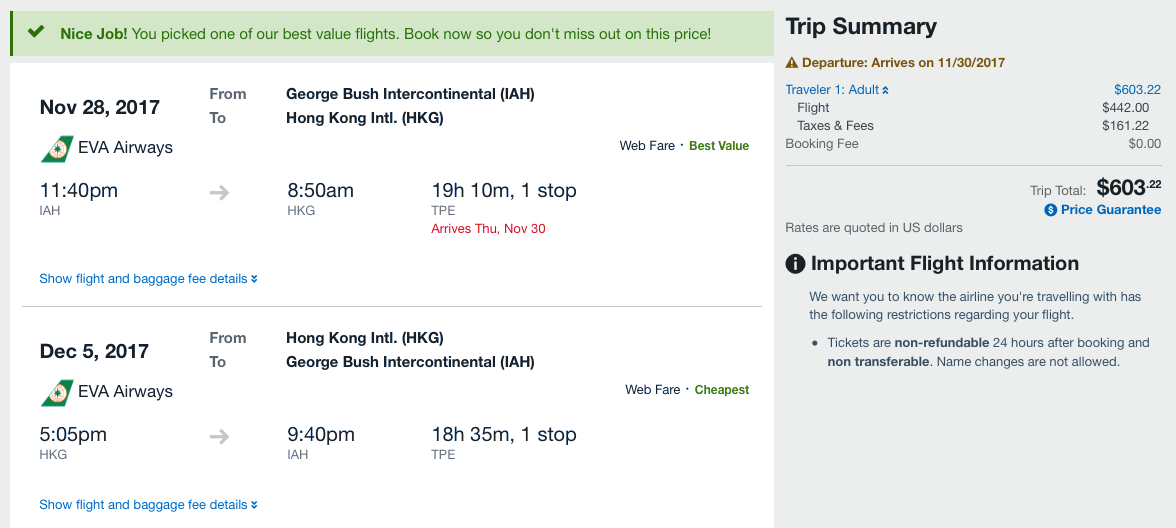Image resolution: width=1176 pixels, height=528 pixels.
Task: Click EVA Airways logo for Dec 5 flight
Action: pos(56,392)
